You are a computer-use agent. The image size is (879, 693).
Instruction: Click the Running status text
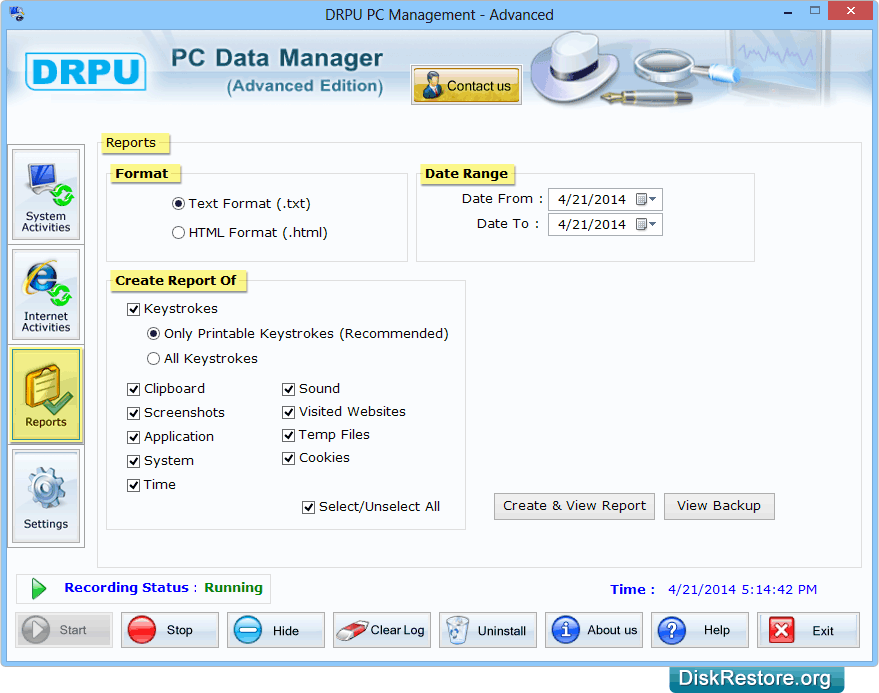pos(233,588)
